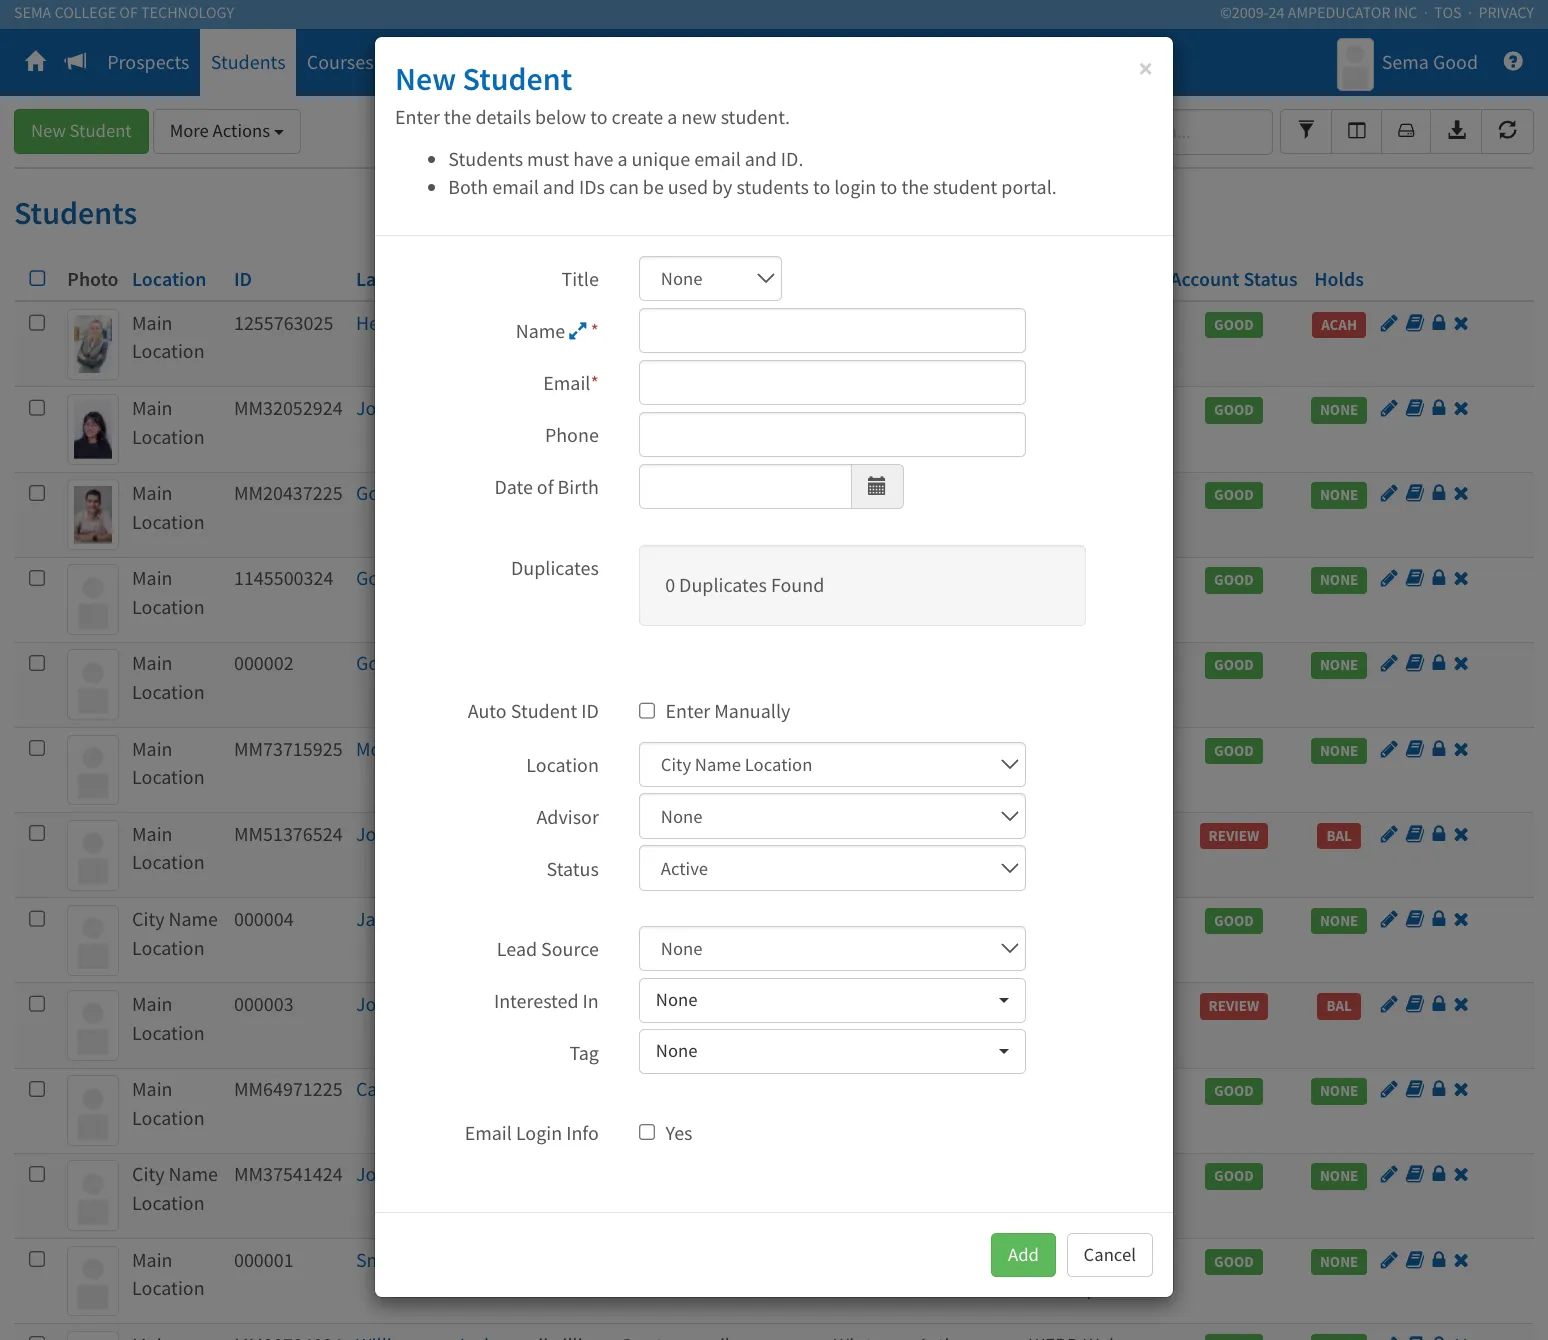Click the print icon in toolbar
This screenshot has height=1340, width=1548.
[x=1406, y=131]
